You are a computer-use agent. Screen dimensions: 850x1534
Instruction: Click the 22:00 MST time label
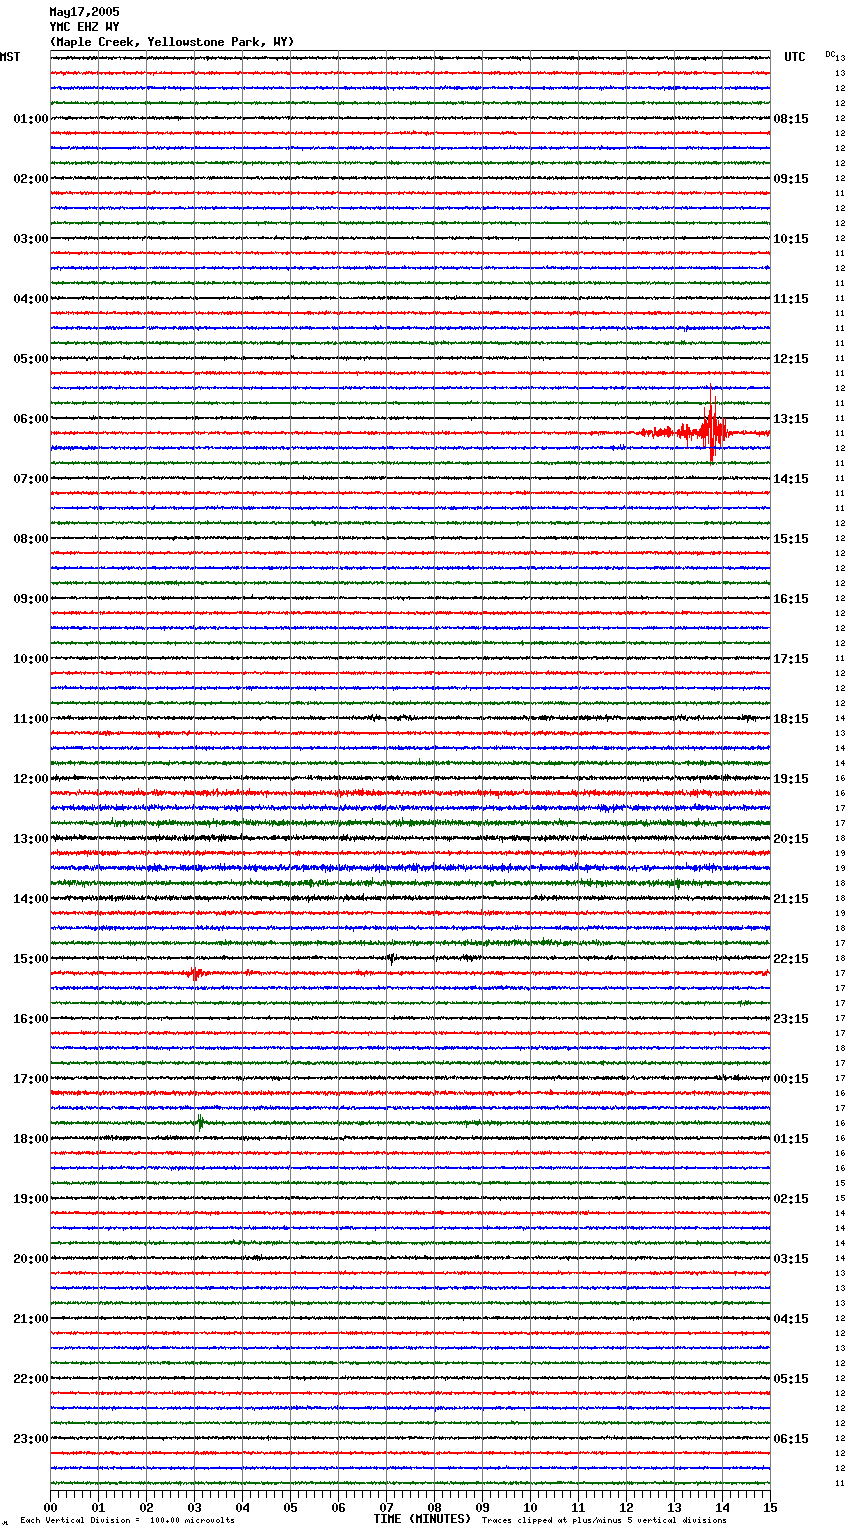pos(31,1379)
